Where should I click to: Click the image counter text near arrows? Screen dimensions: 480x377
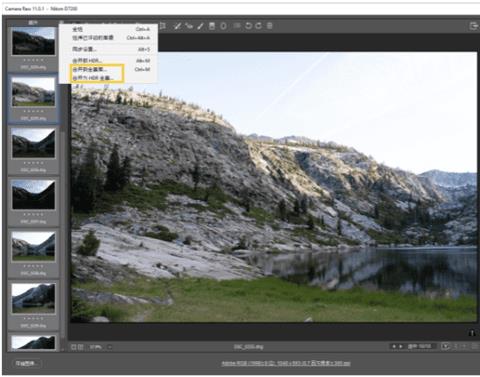pyautogui.click(x=419, y=346)
